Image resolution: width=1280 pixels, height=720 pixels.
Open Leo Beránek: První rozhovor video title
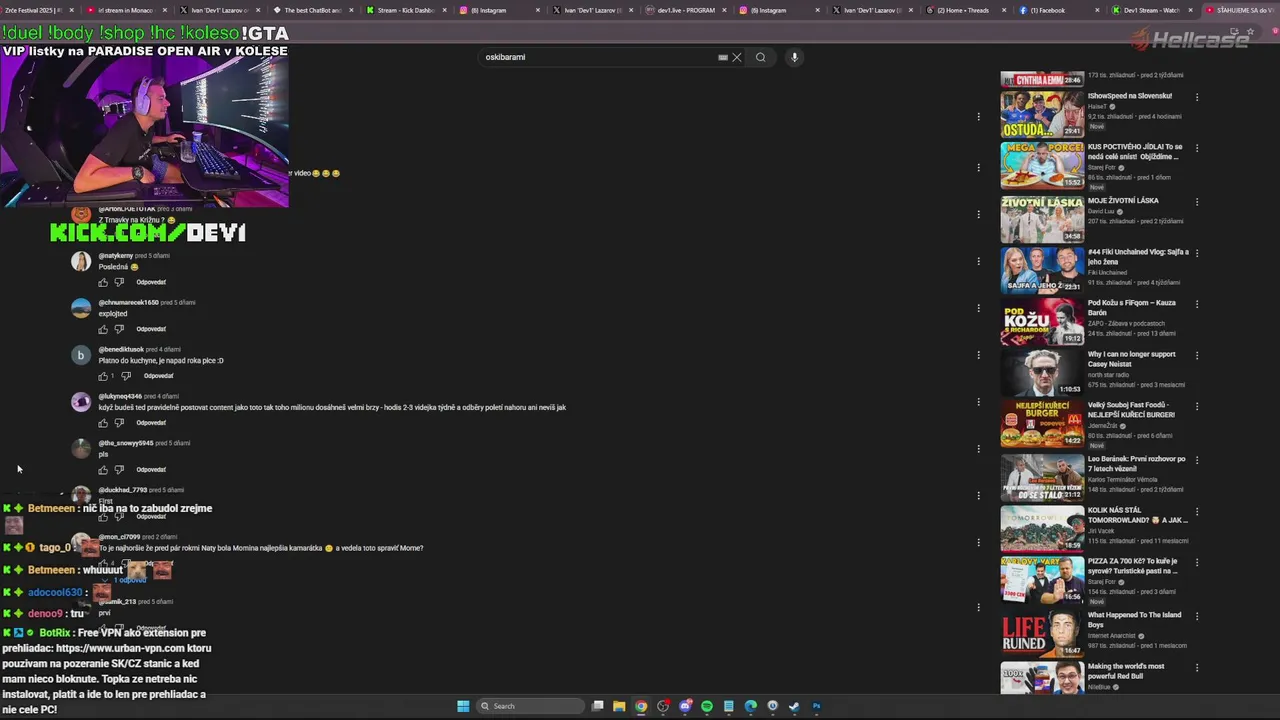(1137, 464)
